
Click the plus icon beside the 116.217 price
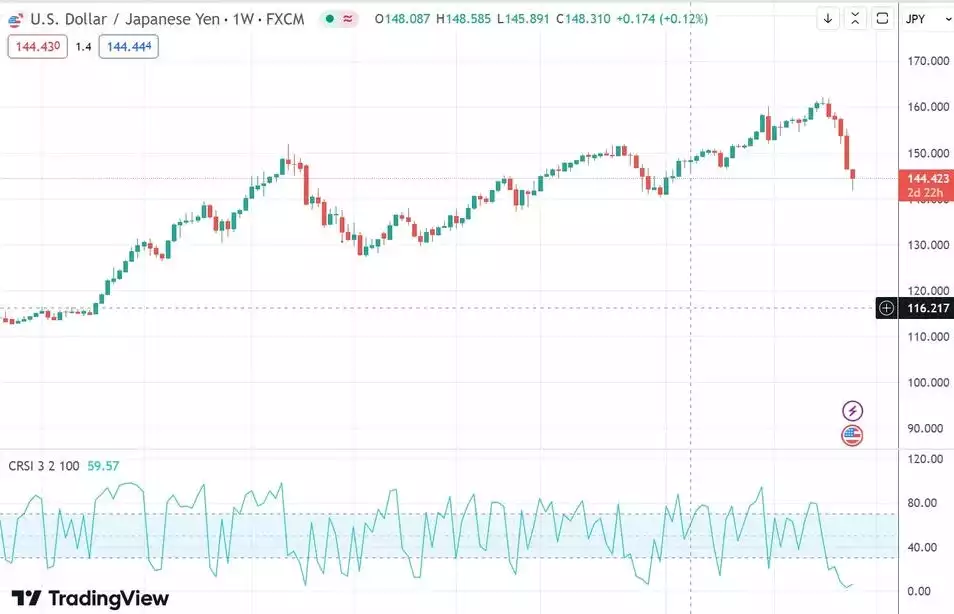coord(886,308)
